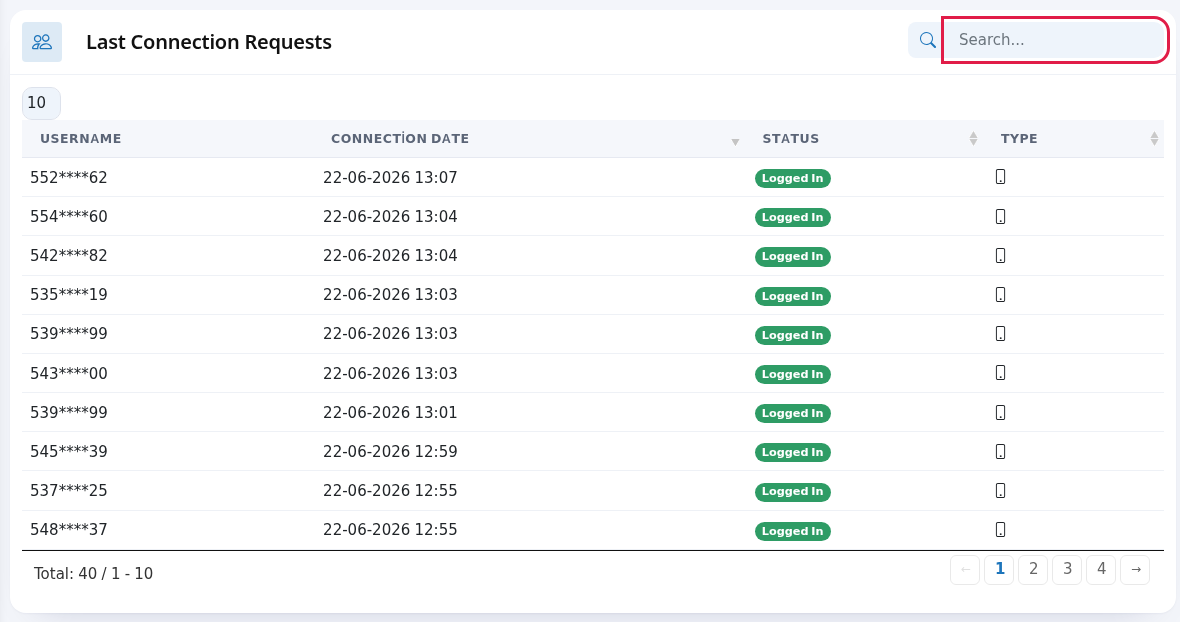Screen dimensions: 1180x622
Task: Select pagination page 1
Action: pyautogui.click(x=999, y=569)
